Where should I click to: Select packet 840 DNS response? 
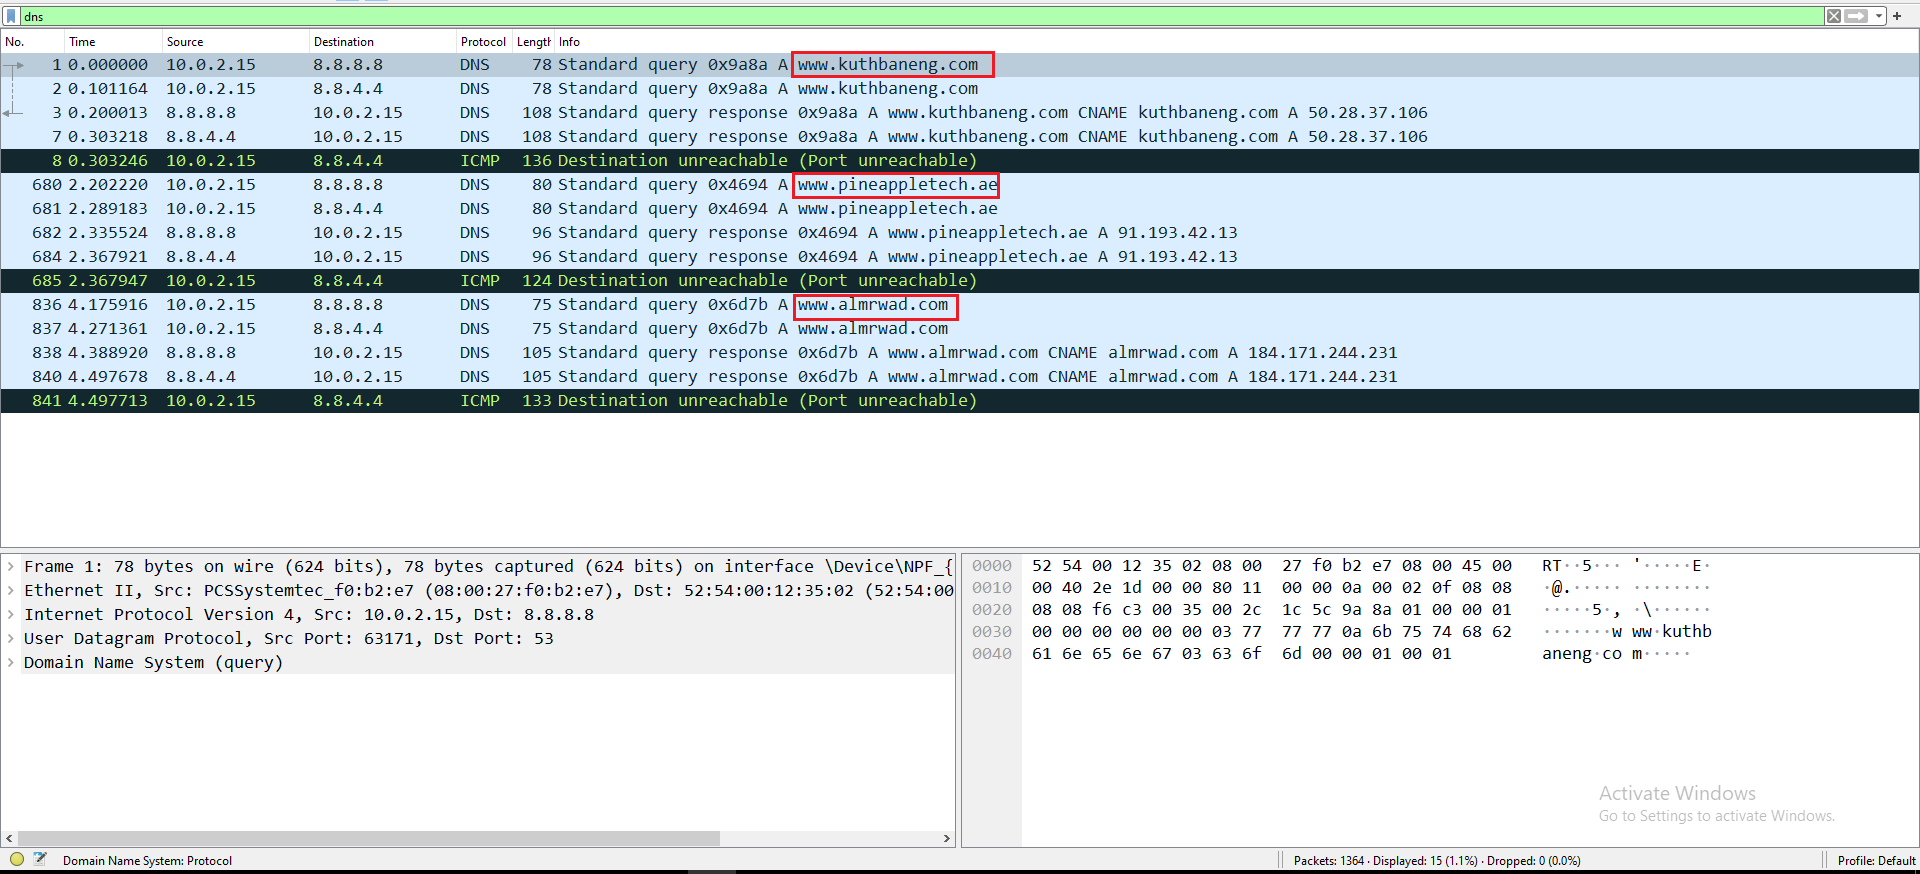(x=960, y=377)
